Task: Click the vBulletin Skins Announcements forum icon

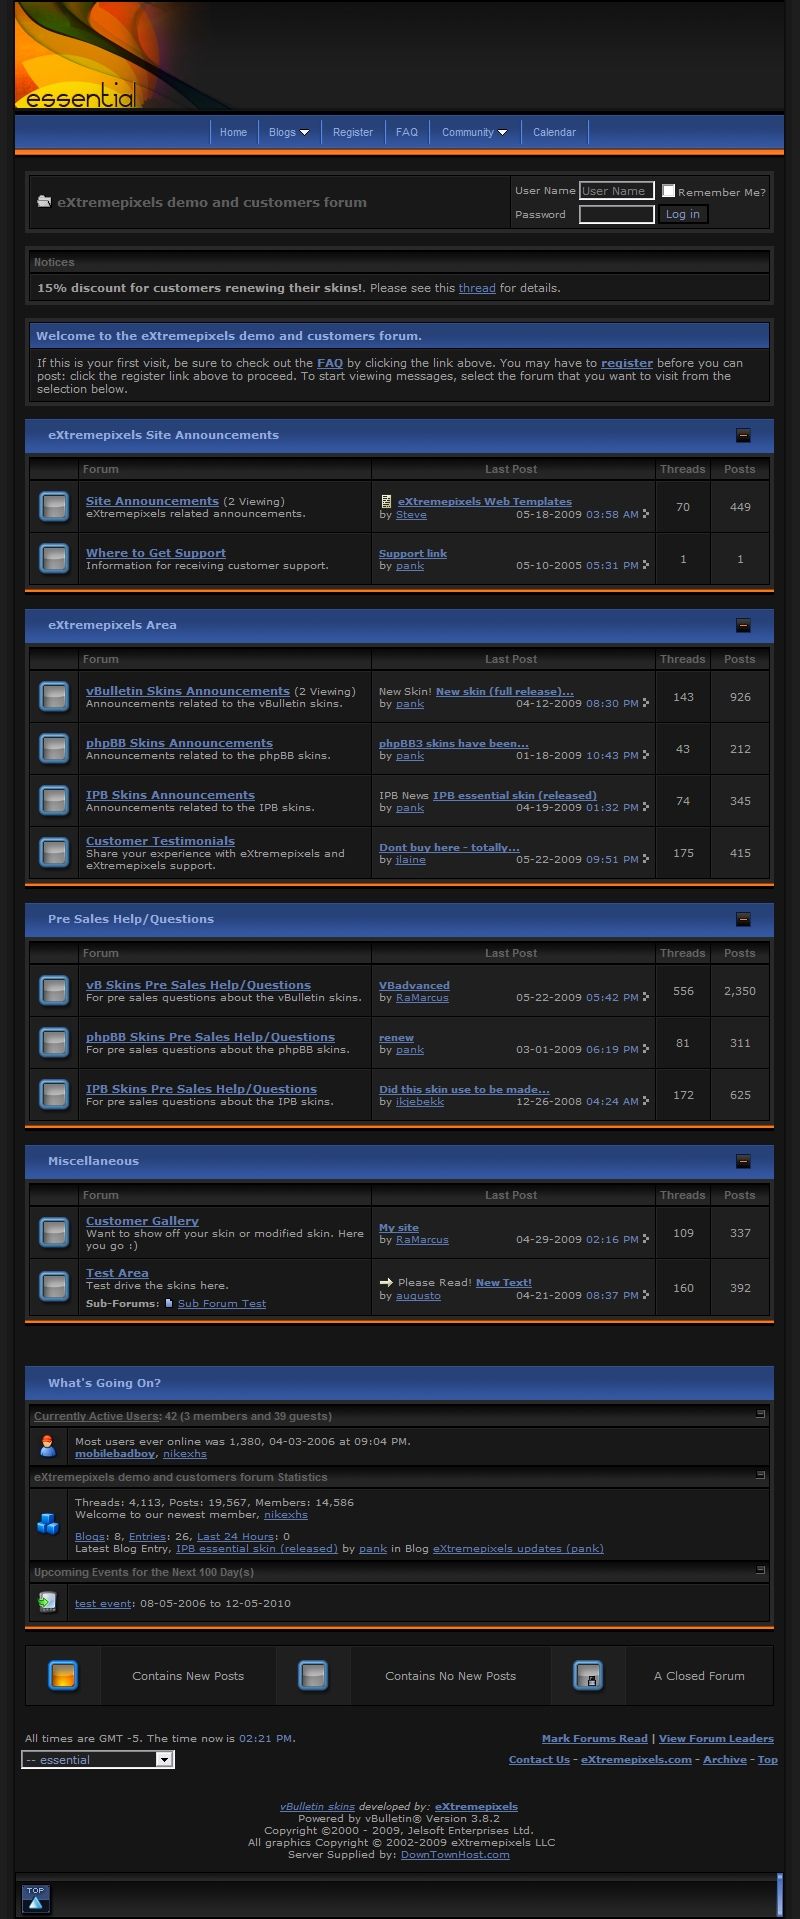Action: pyautogui.click(x=54, y=696)
